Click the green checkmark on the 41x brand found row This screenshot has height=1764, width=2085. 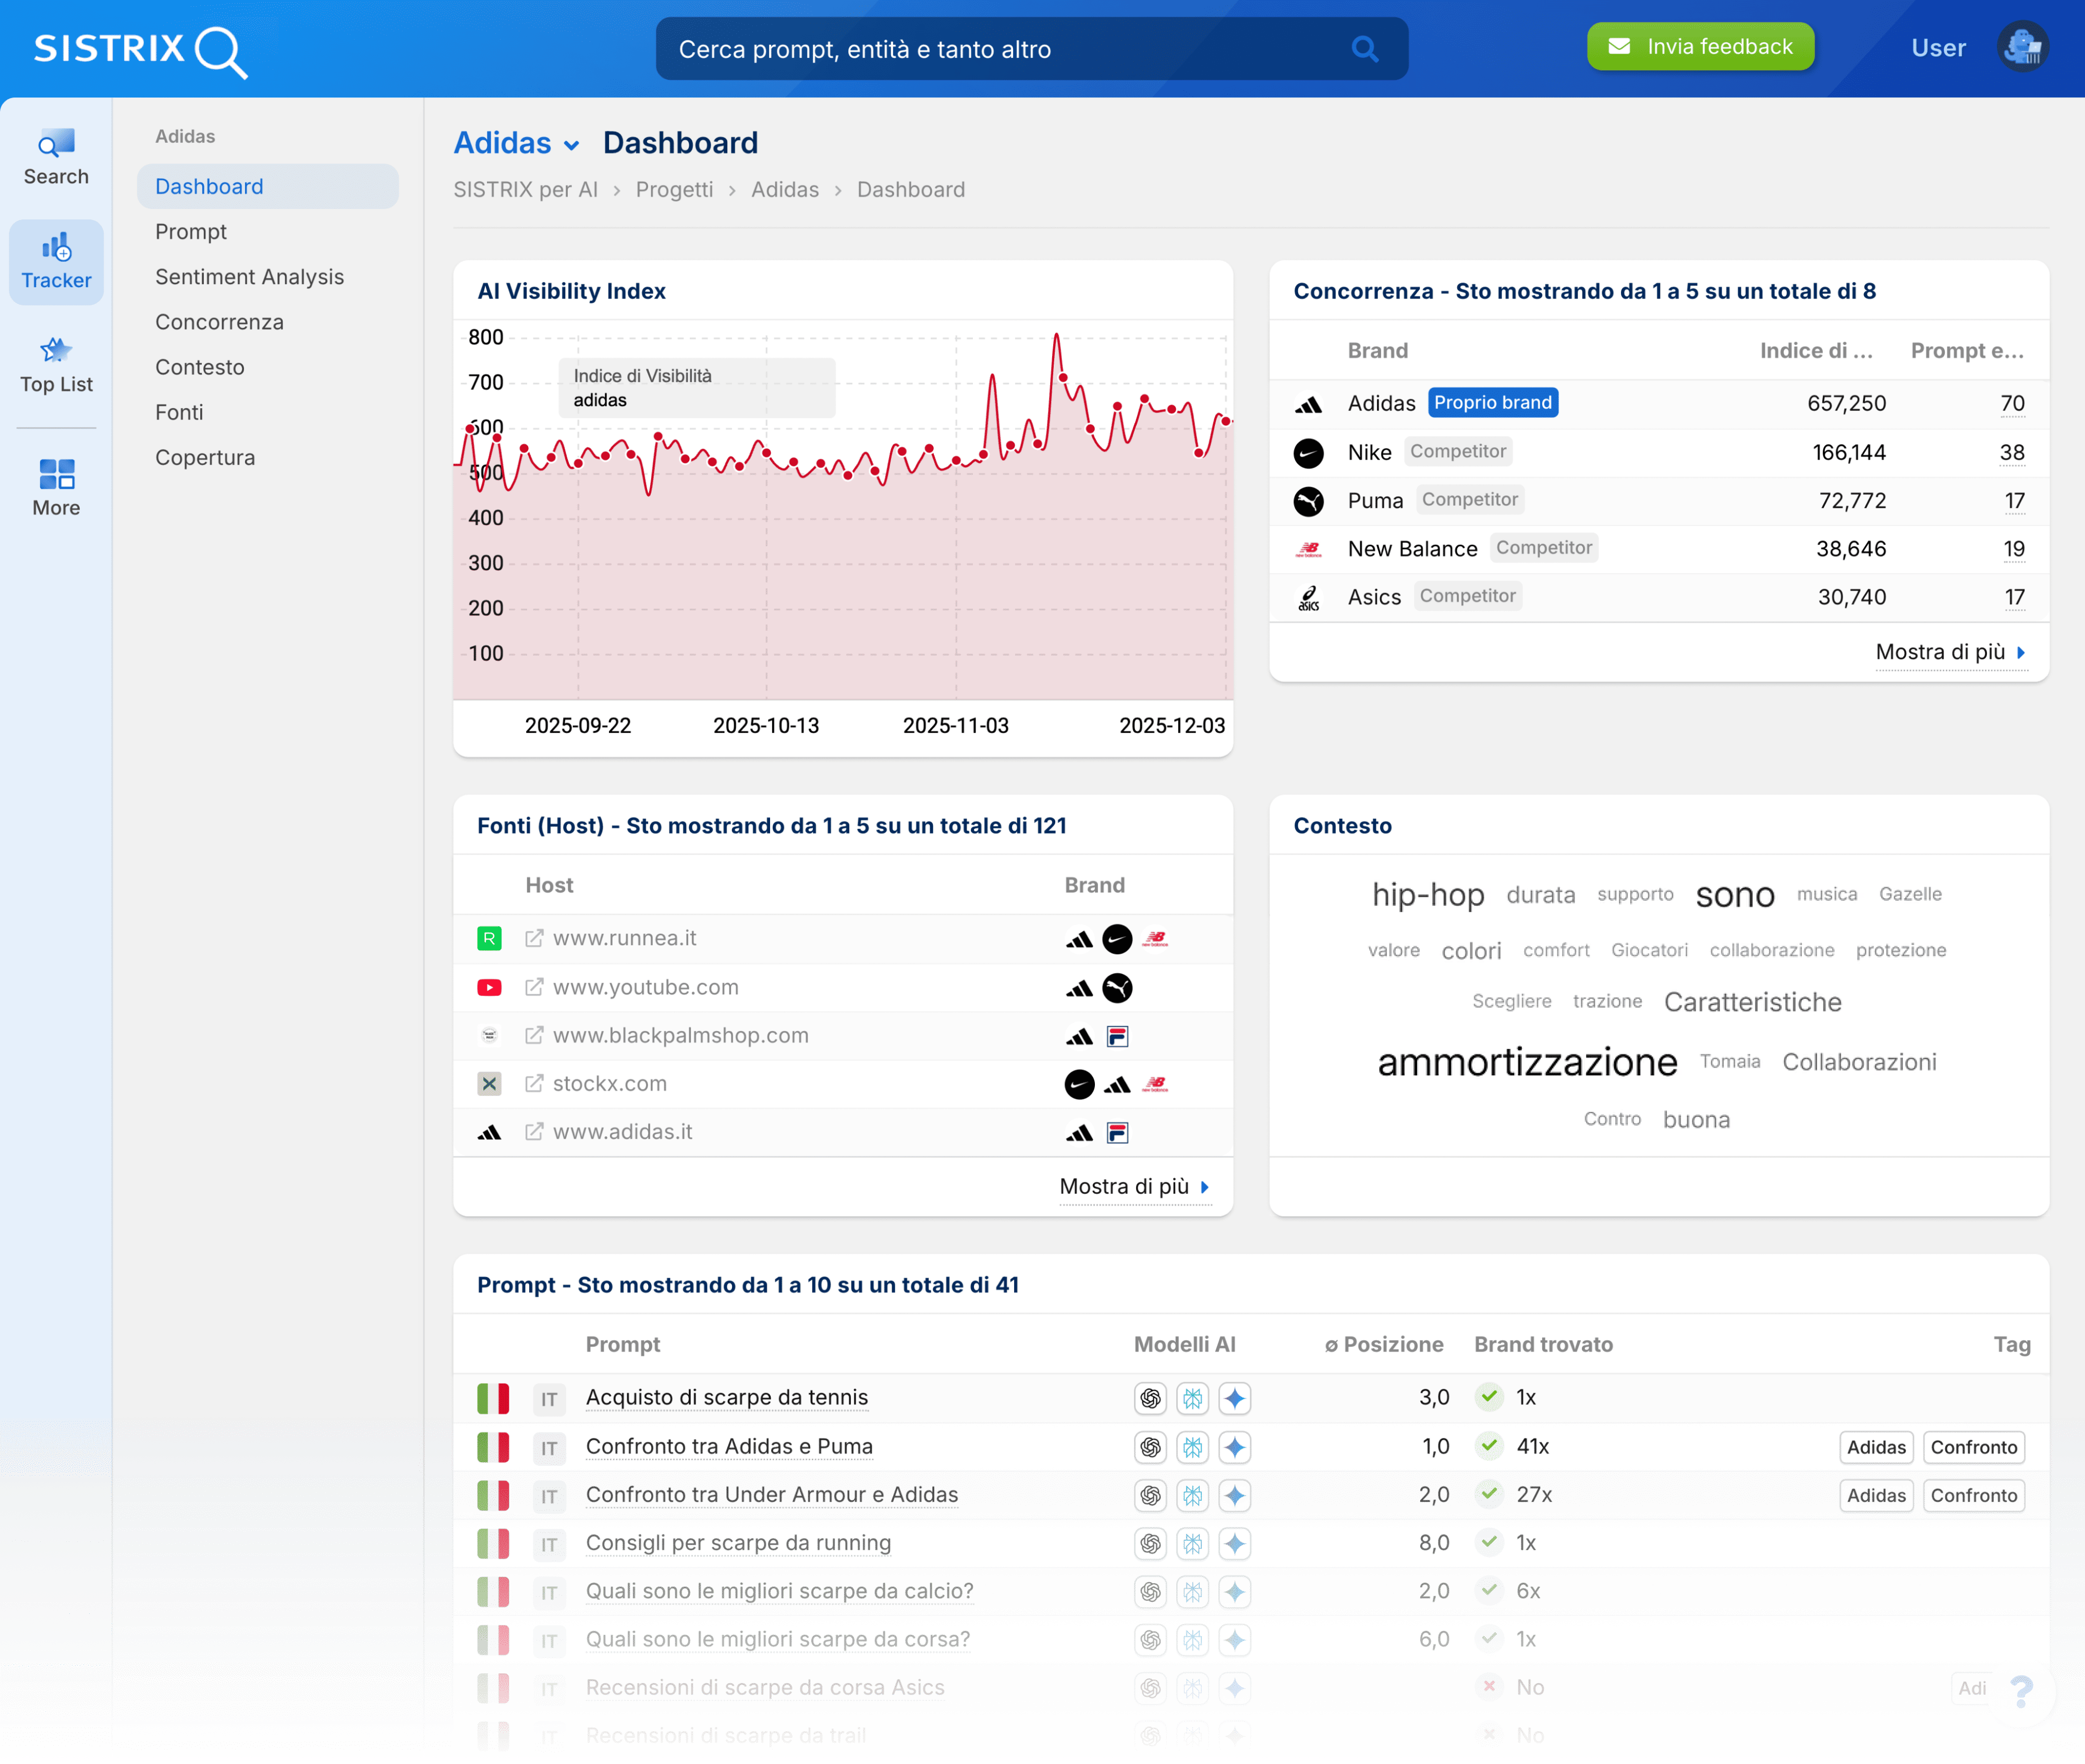tap(1489, 1447)
